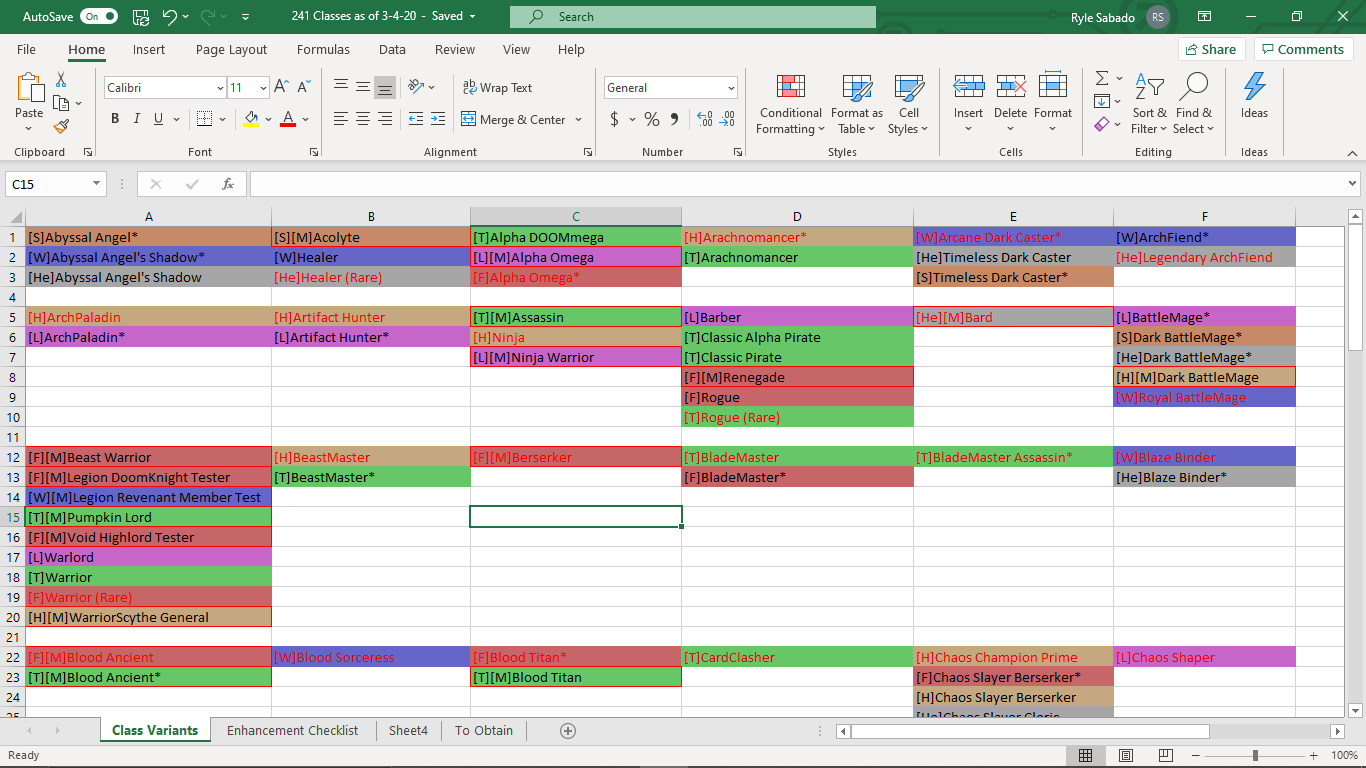Click the Increase Indent icon
The height and width of the screenshot is (768, 1366).
pos(437,119)
